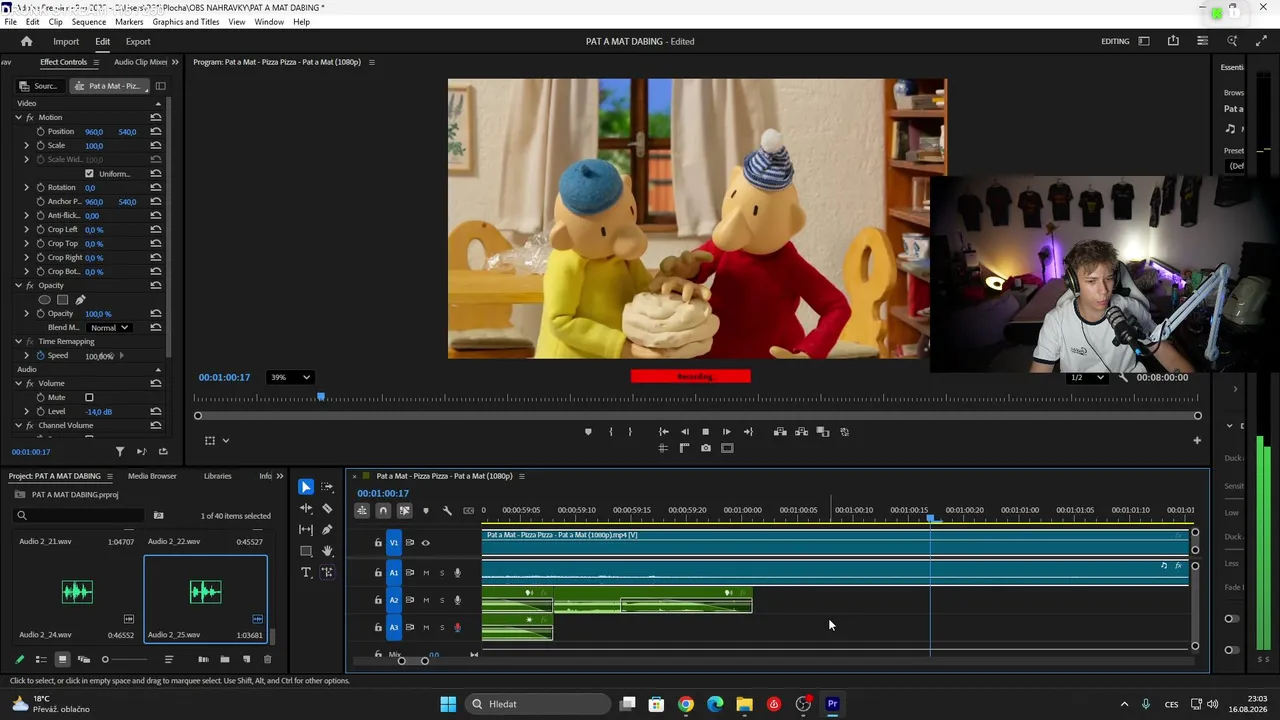1280x720 pixels.
Task: Click the Level value -14,0 dB
Action: (99, 411)
